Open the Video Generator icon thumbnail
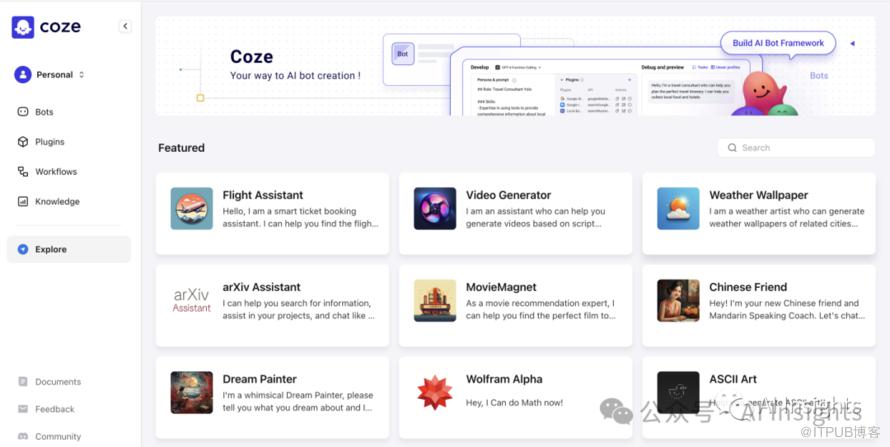This screenshot has height=447, width=890. click(x=435, y=208)
